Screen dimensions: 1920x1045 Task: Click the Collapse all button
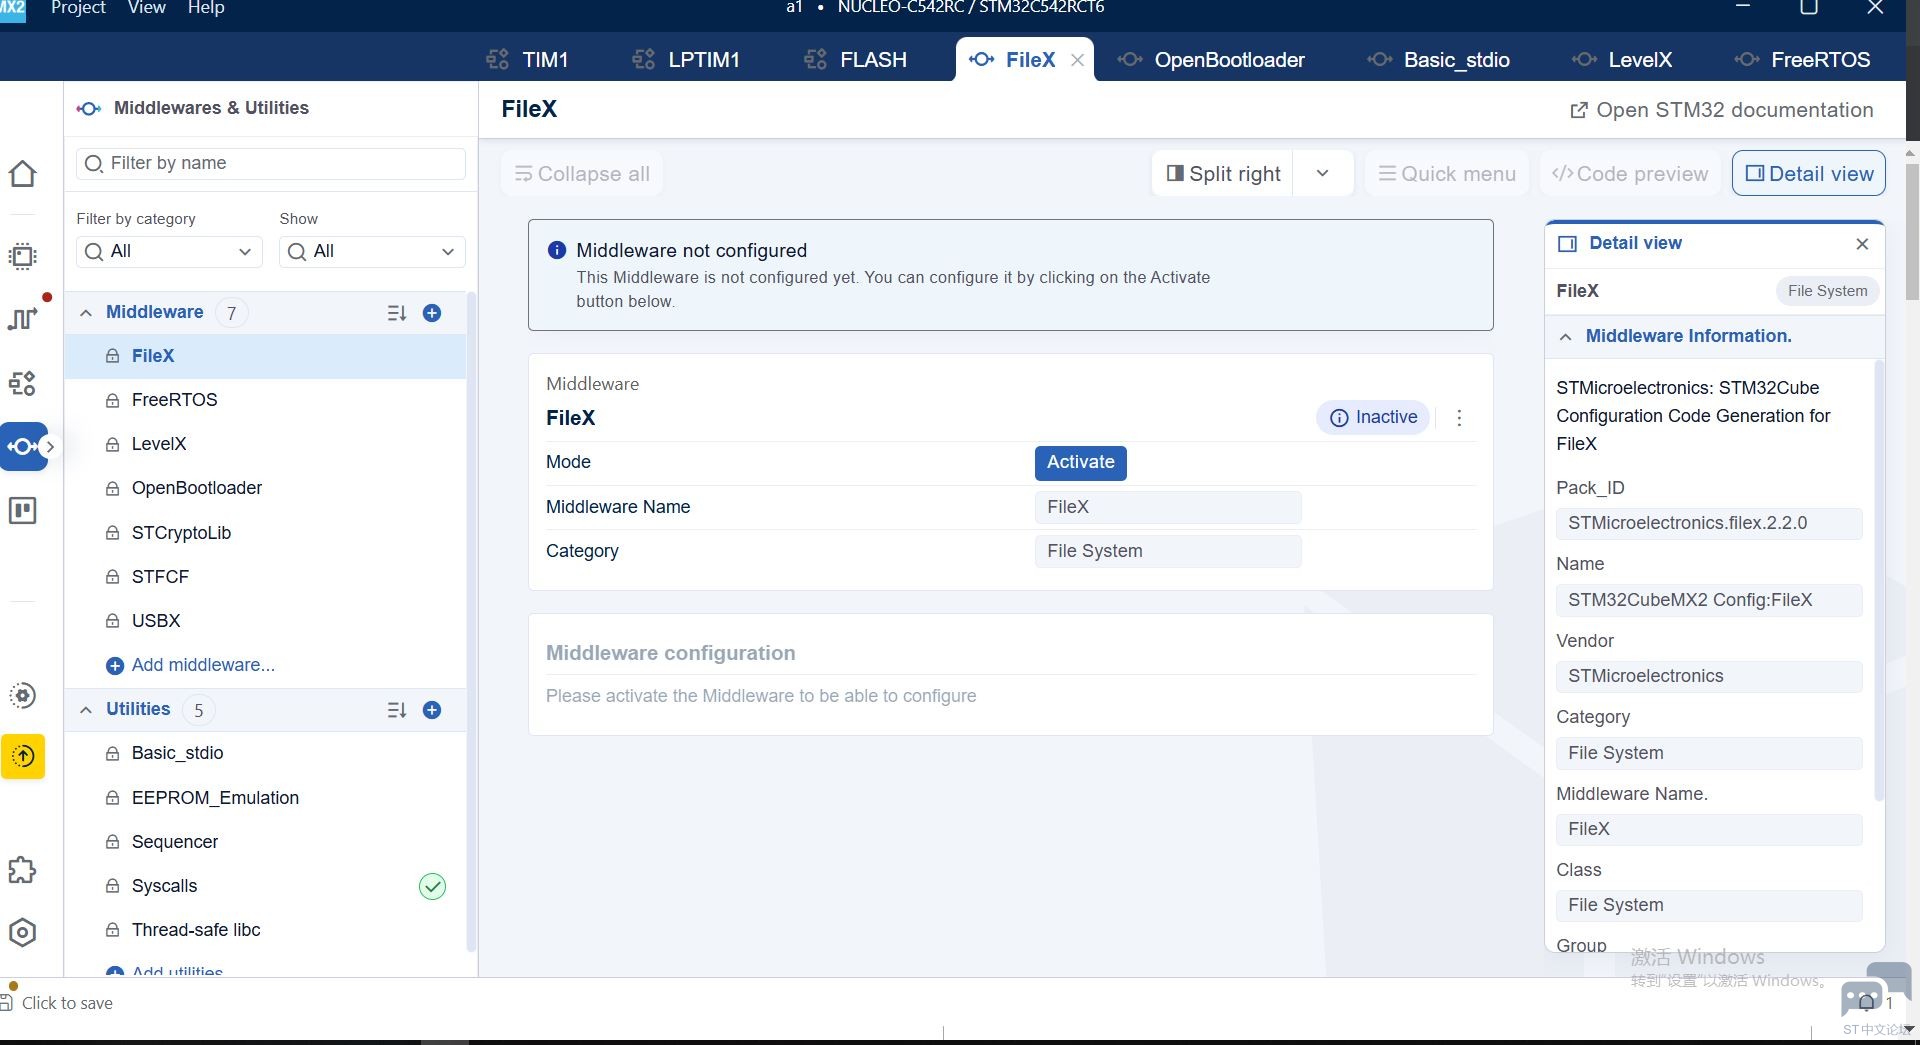coord(581,174)
